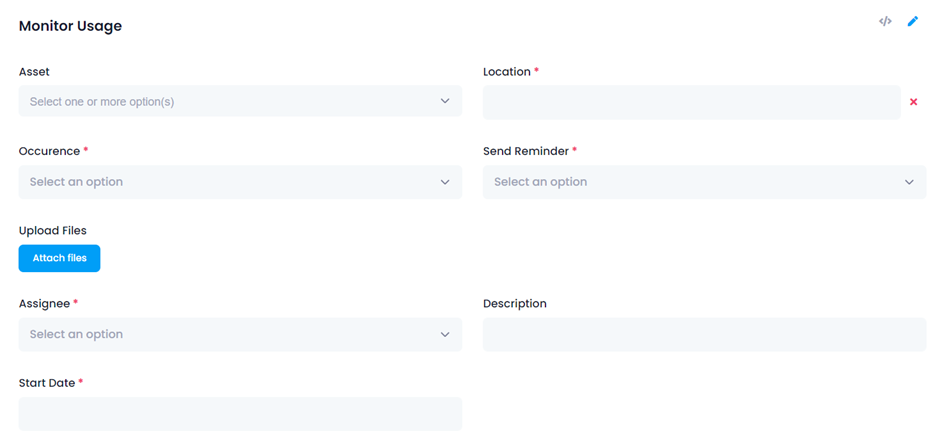Open the embed code view icon
The width and height of the screenshot is (940, 438).
click(885, 22)
